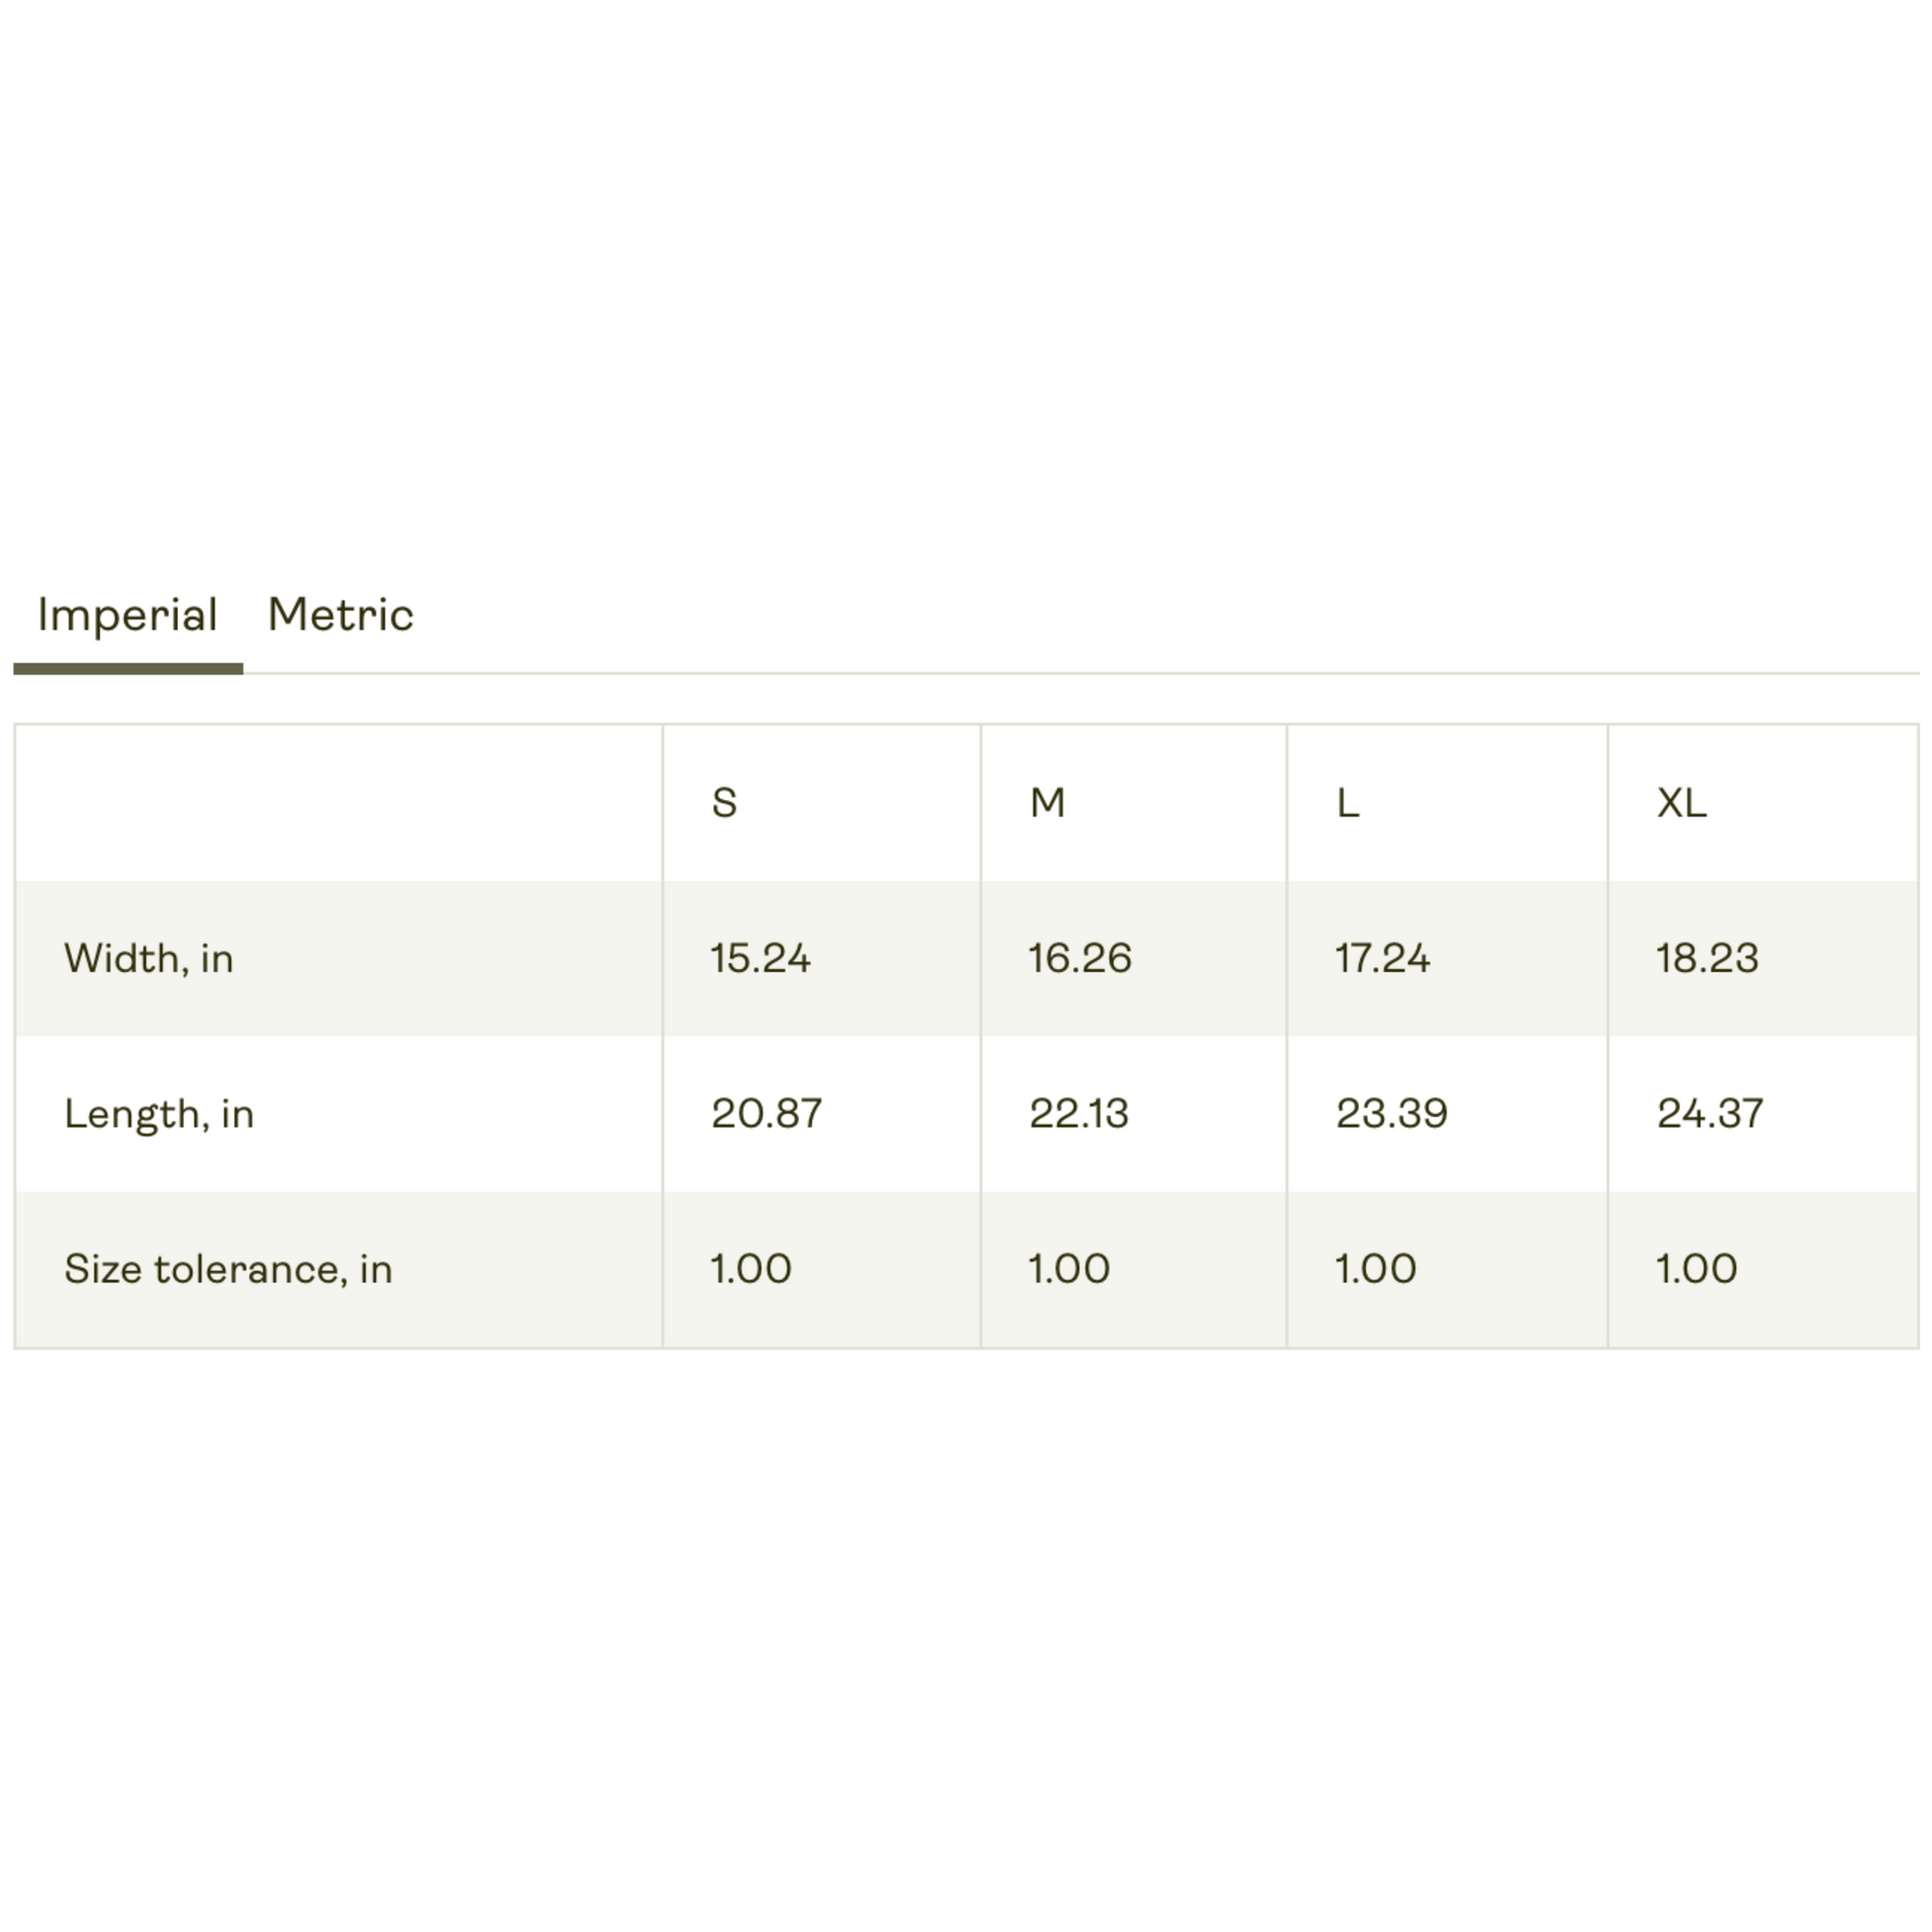The width and height of the screenshot is (1932, 1932).
Task: Click the S size column header
Action: [724, 802]
